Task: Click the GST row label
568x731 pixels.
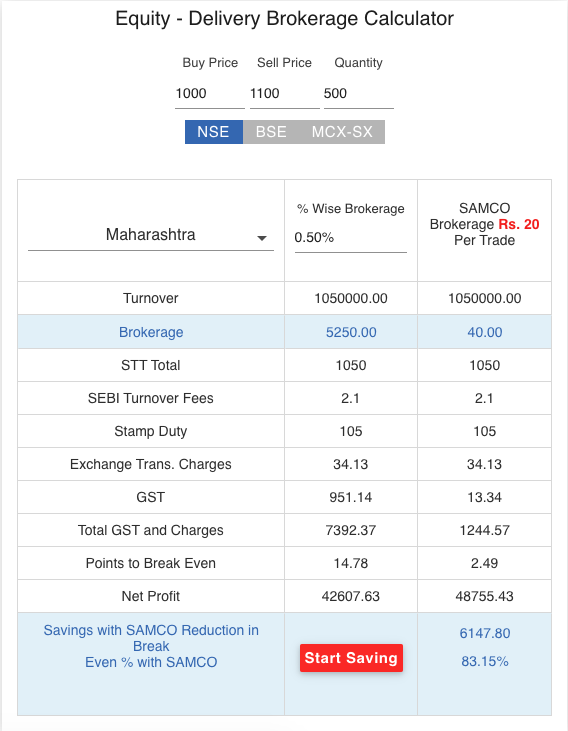Action: (151, 497)
